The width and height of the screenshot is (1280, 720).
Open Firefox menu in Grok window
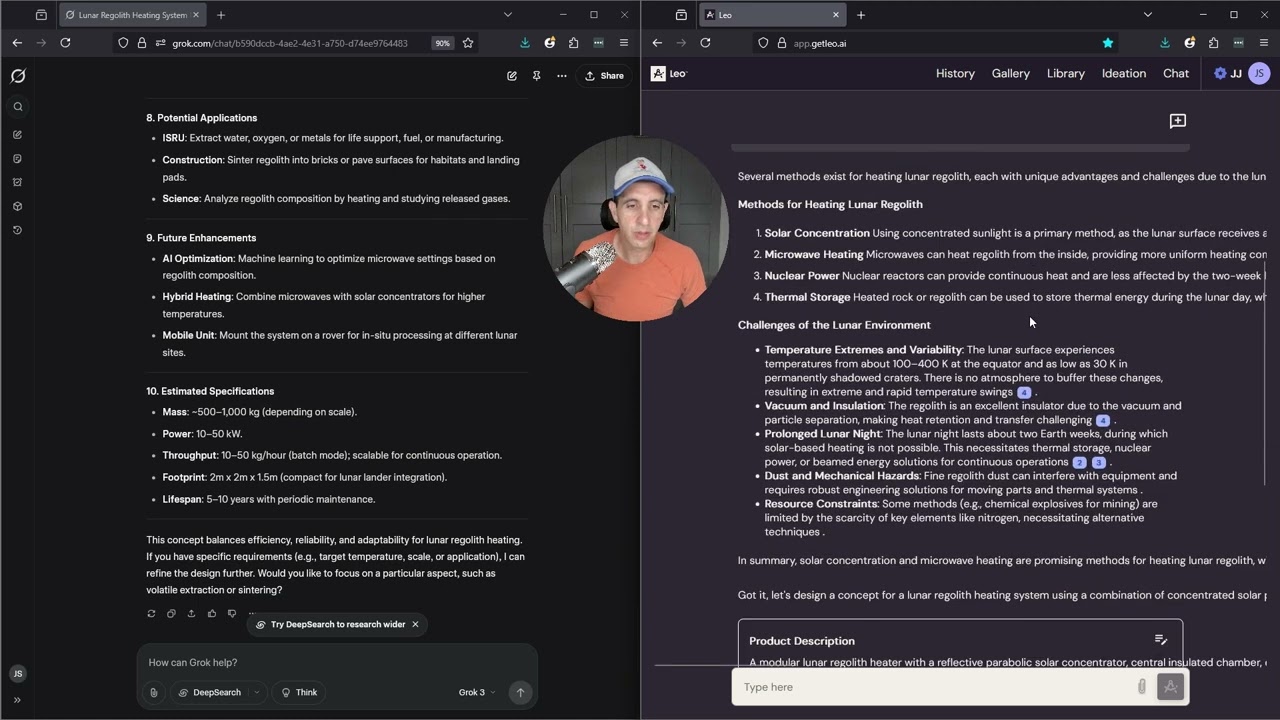623,43
